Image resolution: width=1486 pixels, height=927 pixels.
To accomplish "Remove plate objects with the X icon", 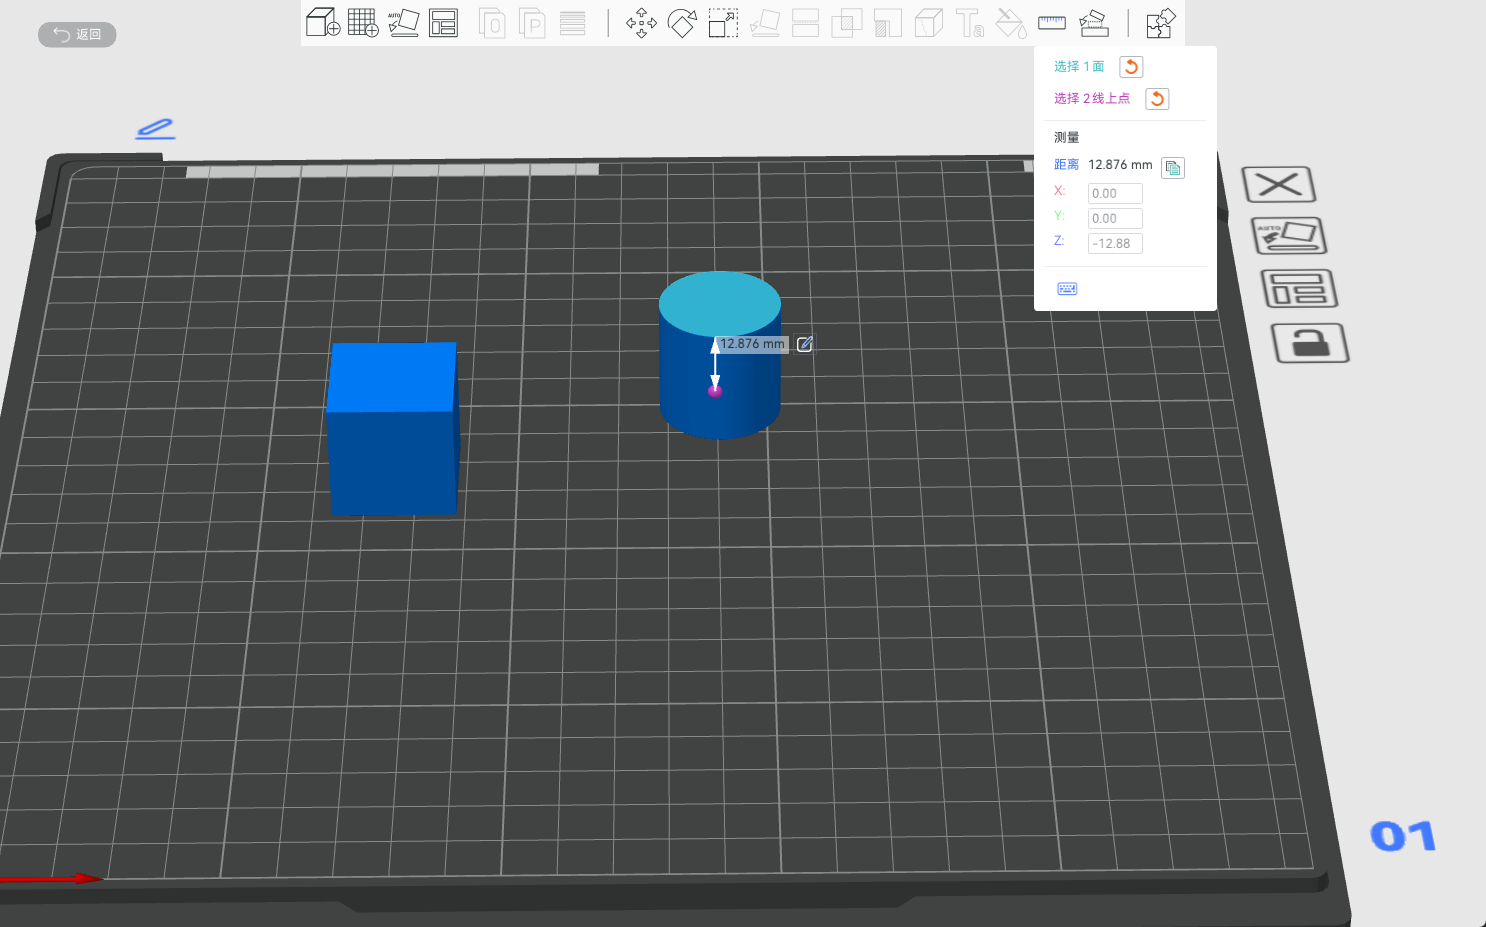I will point(1278,185).
